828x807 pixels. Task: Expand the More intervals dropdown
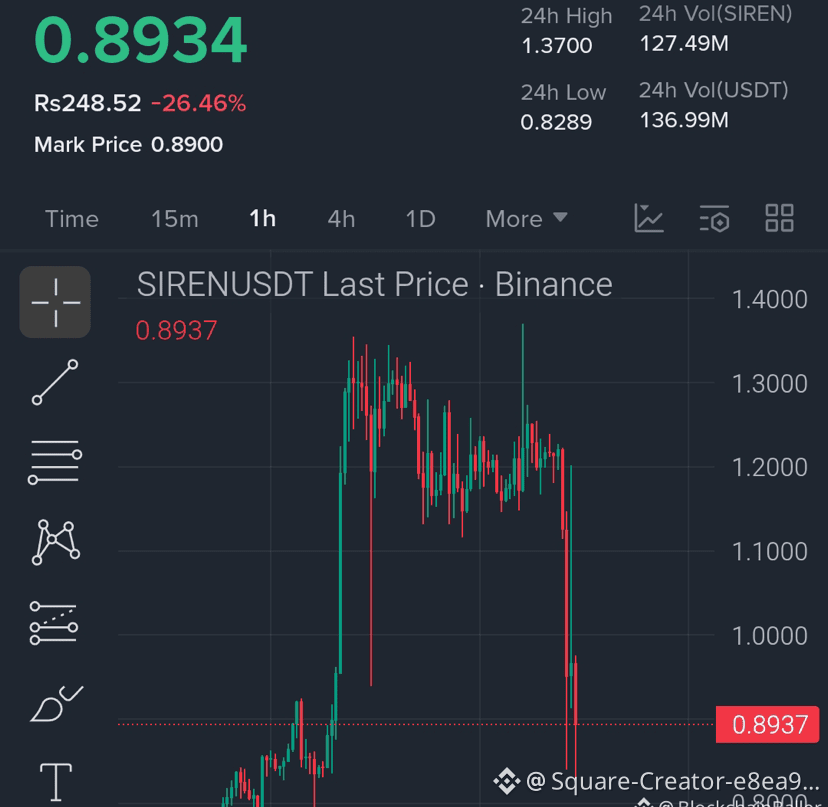tap(526, 219)
